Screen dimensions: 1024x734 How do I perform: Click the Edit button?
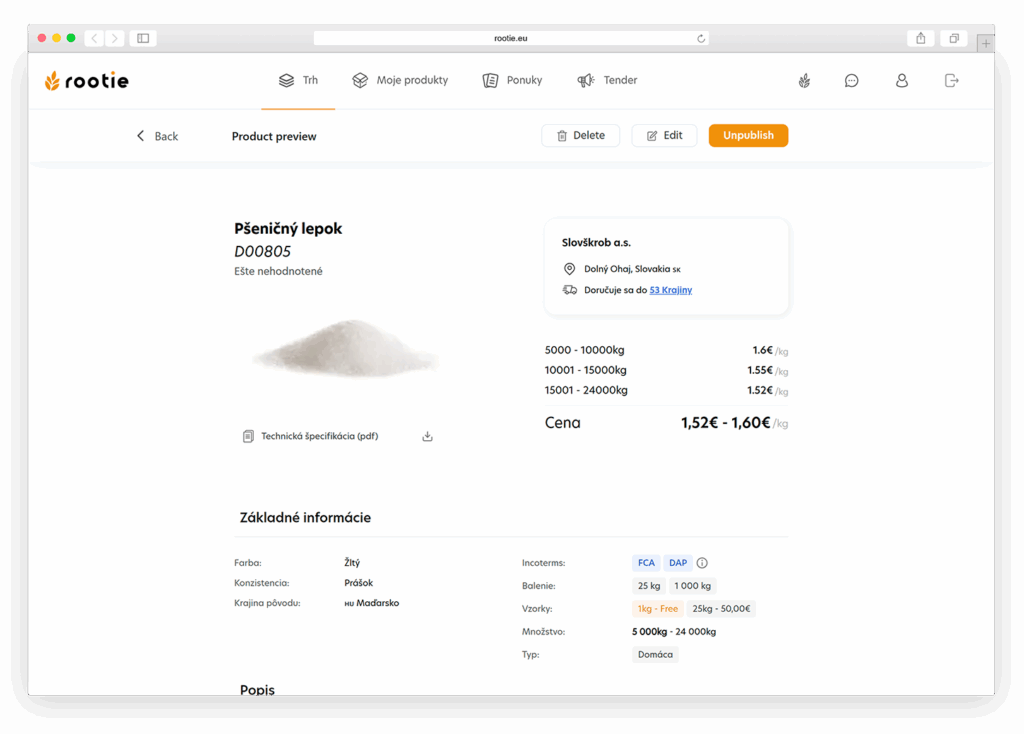coord(664,135)
